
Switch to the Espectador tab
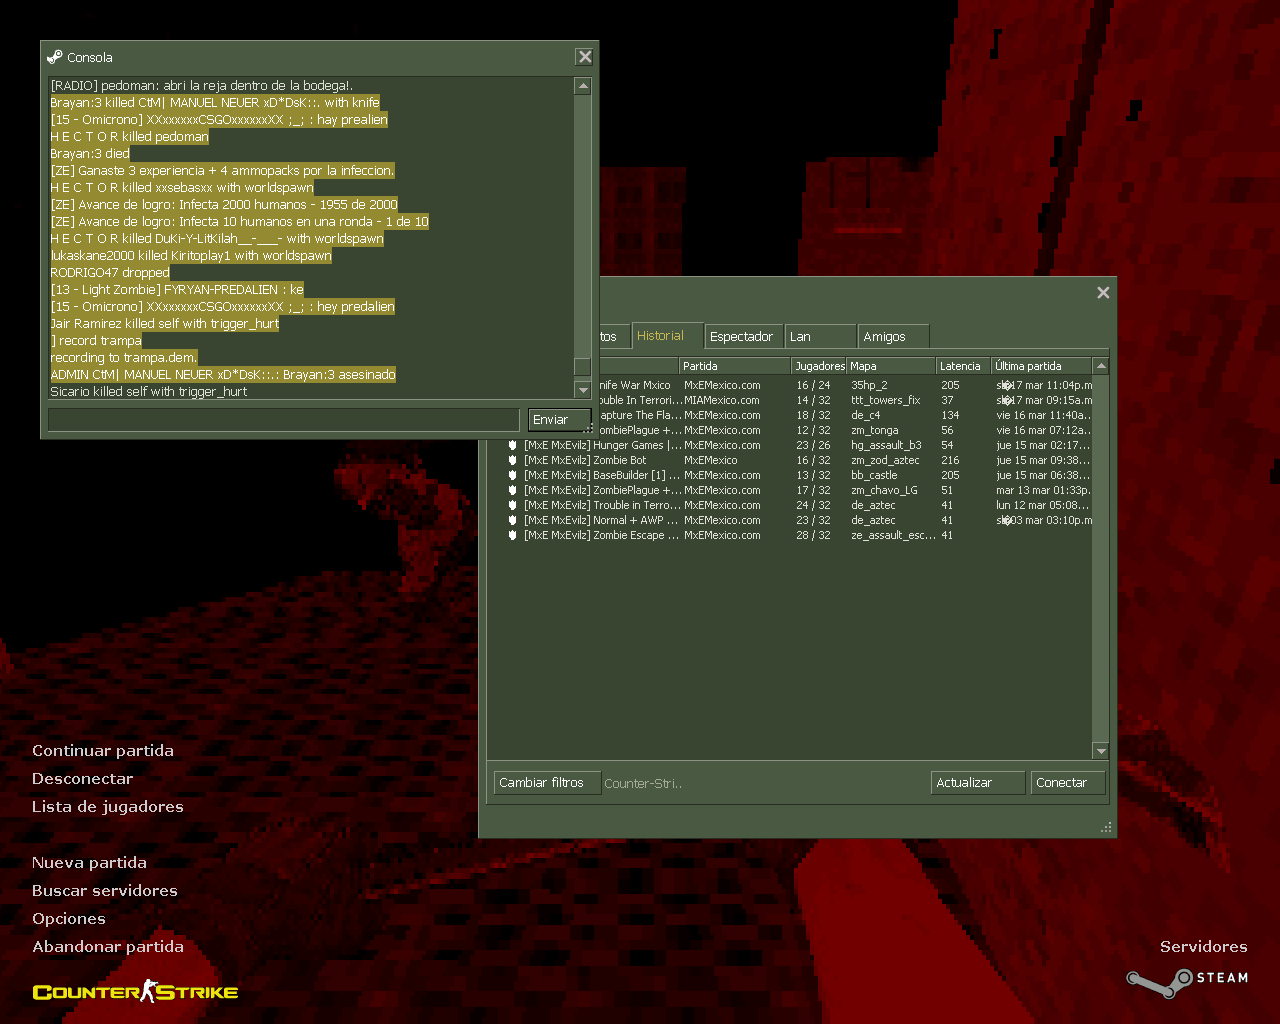[x=741, y=336]
